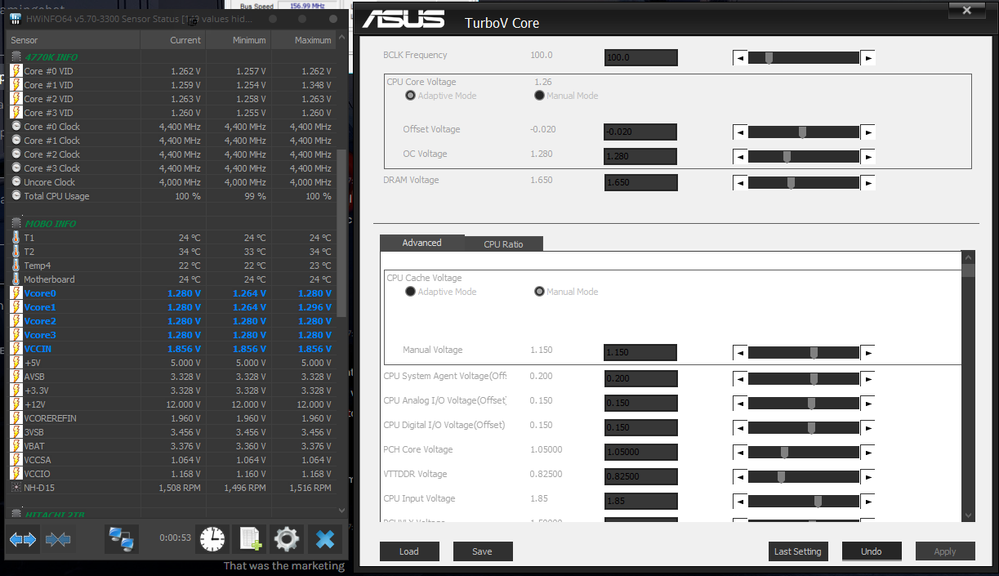This screenshot has width=999, height=576.
Task: Select Adaptive Mode for CPU Core Voltage
Action: coord(410,96)
